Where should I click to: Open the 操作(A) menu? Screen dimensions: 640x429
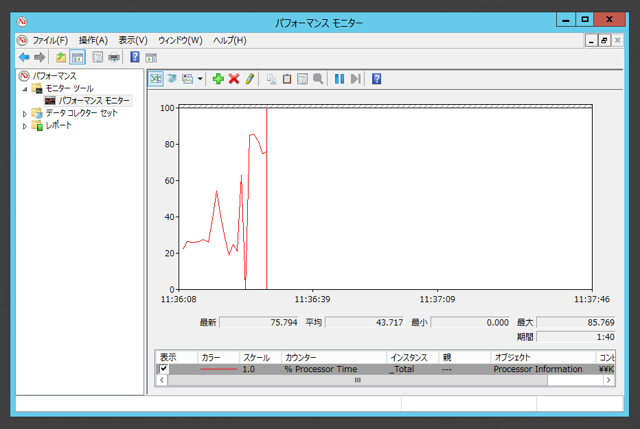point(93,40)
